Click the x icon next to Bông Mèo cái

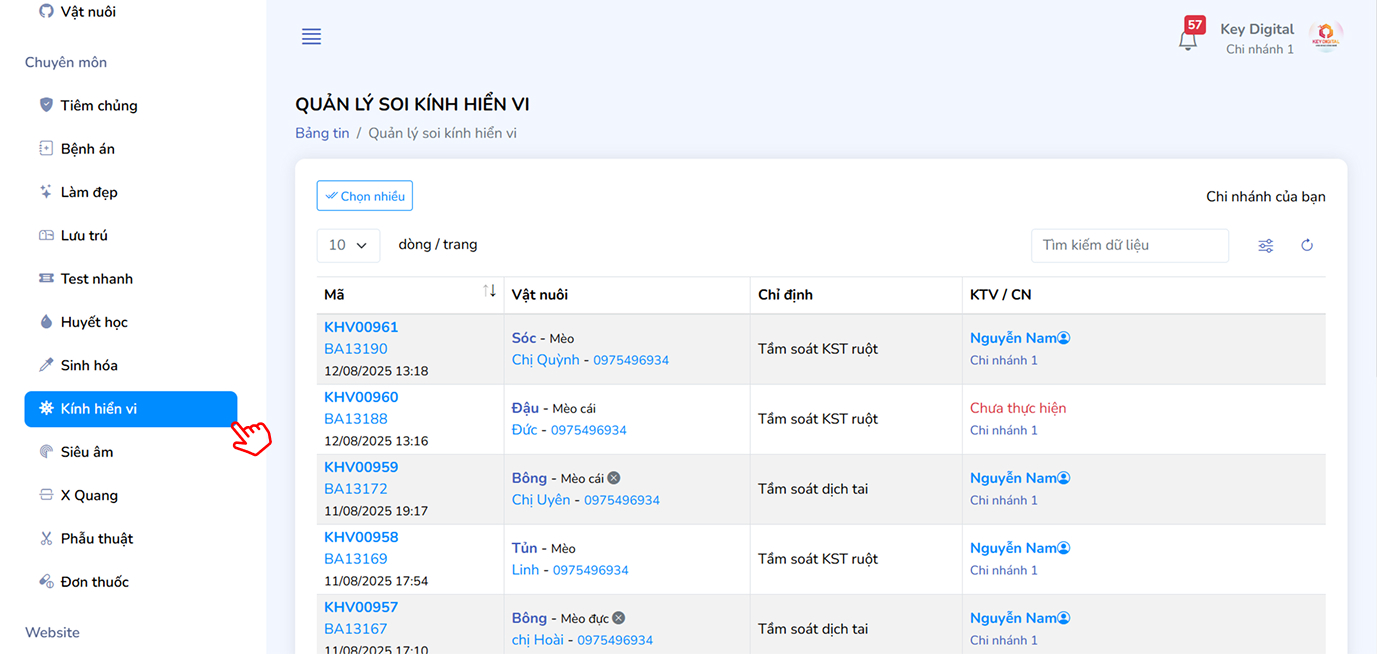point(614,478)
